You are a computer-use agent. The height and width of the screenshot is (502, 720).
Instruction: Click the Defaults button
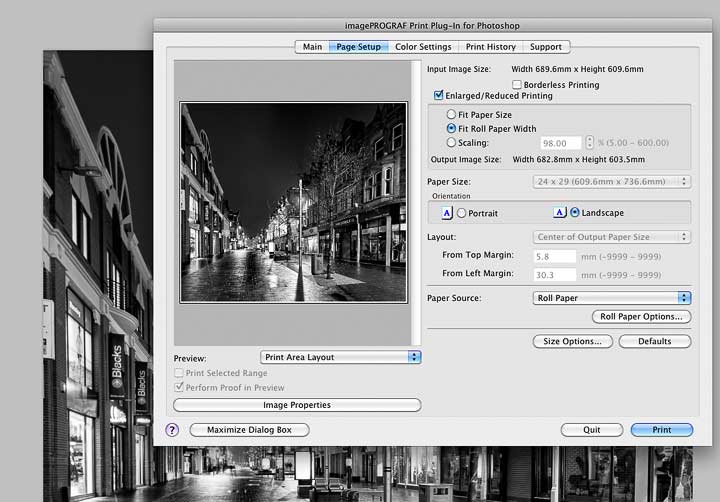click(654, 341)
